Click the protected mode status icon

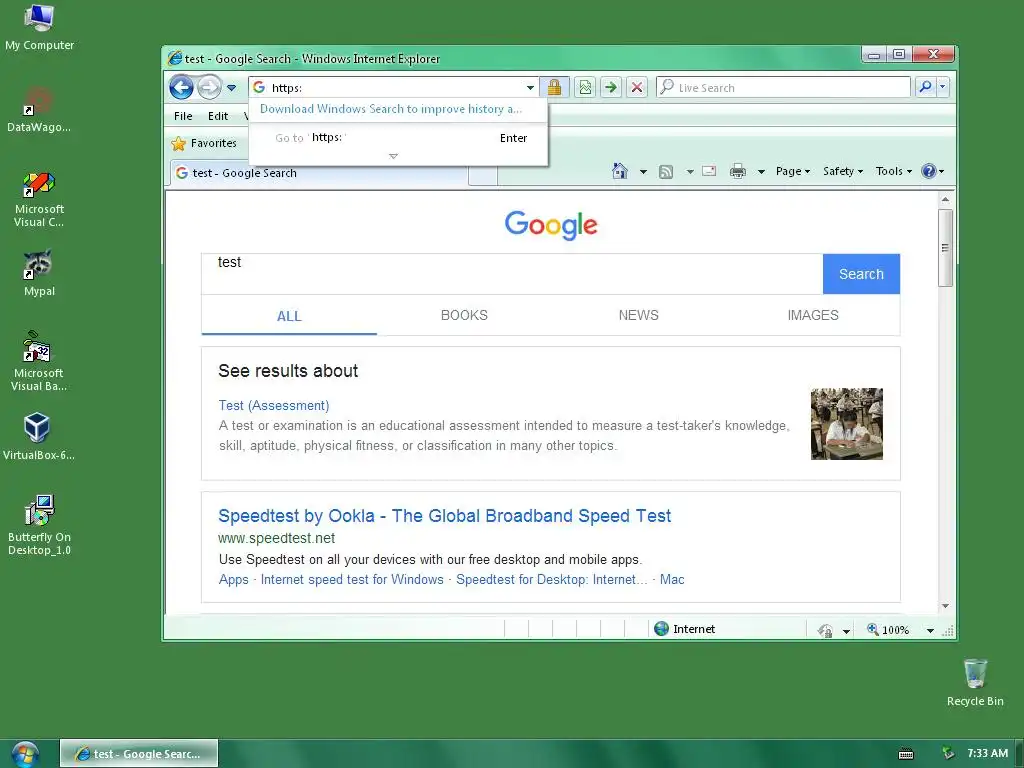825,630
